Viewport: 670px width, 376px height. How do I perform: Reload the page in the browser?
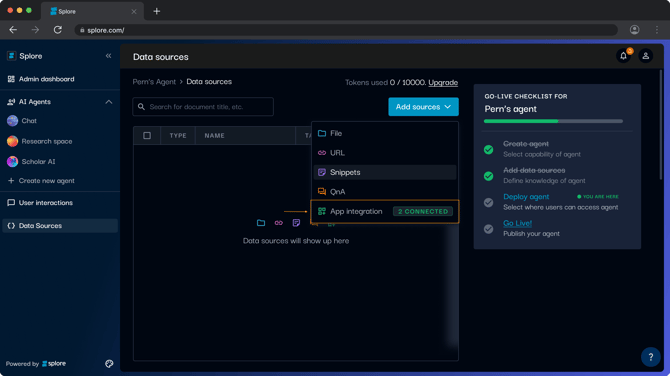tap(58, 30)
